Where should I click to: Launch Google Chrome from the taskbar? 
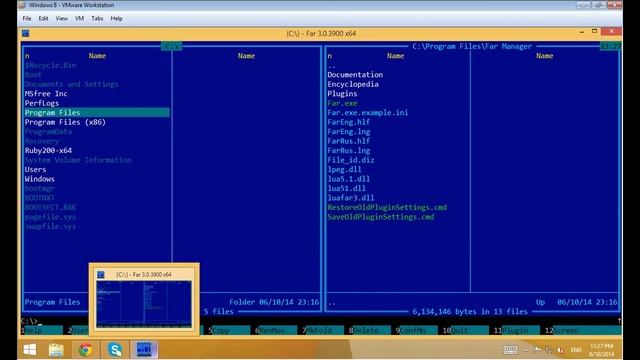tap(85, 350)
